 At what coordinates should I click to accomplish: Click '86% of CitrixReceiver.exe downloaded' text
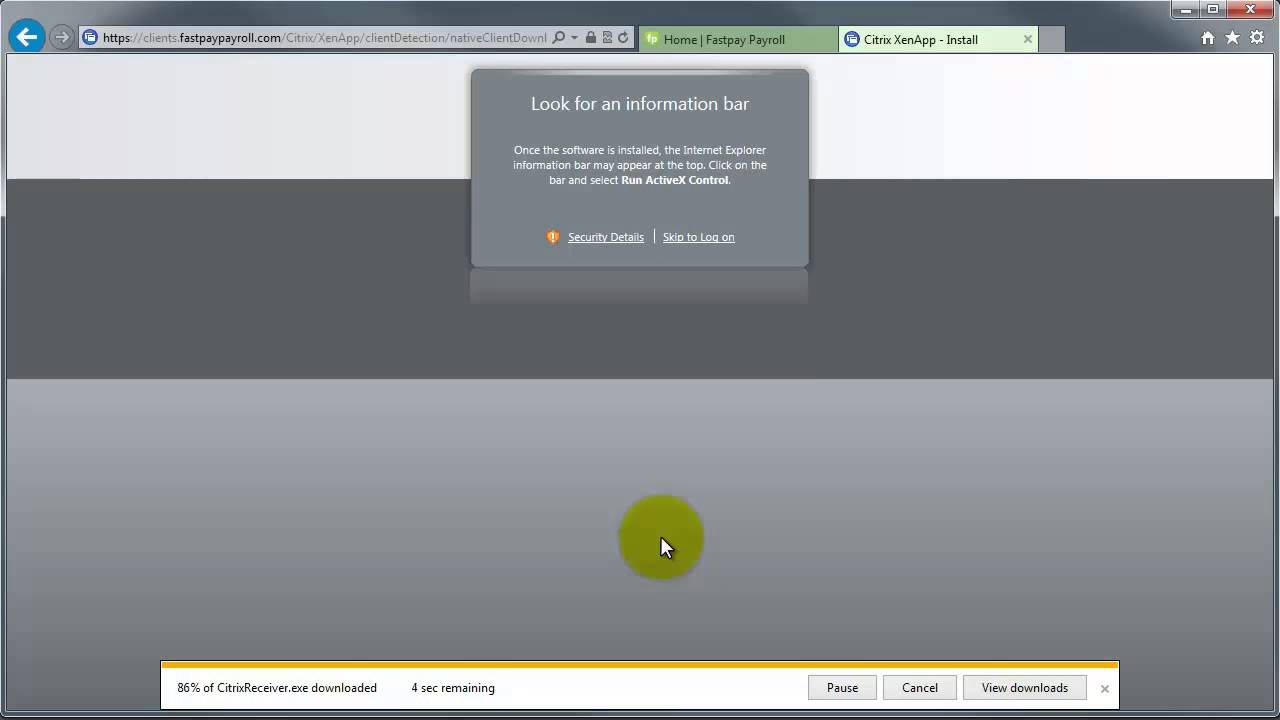[277, 688]
